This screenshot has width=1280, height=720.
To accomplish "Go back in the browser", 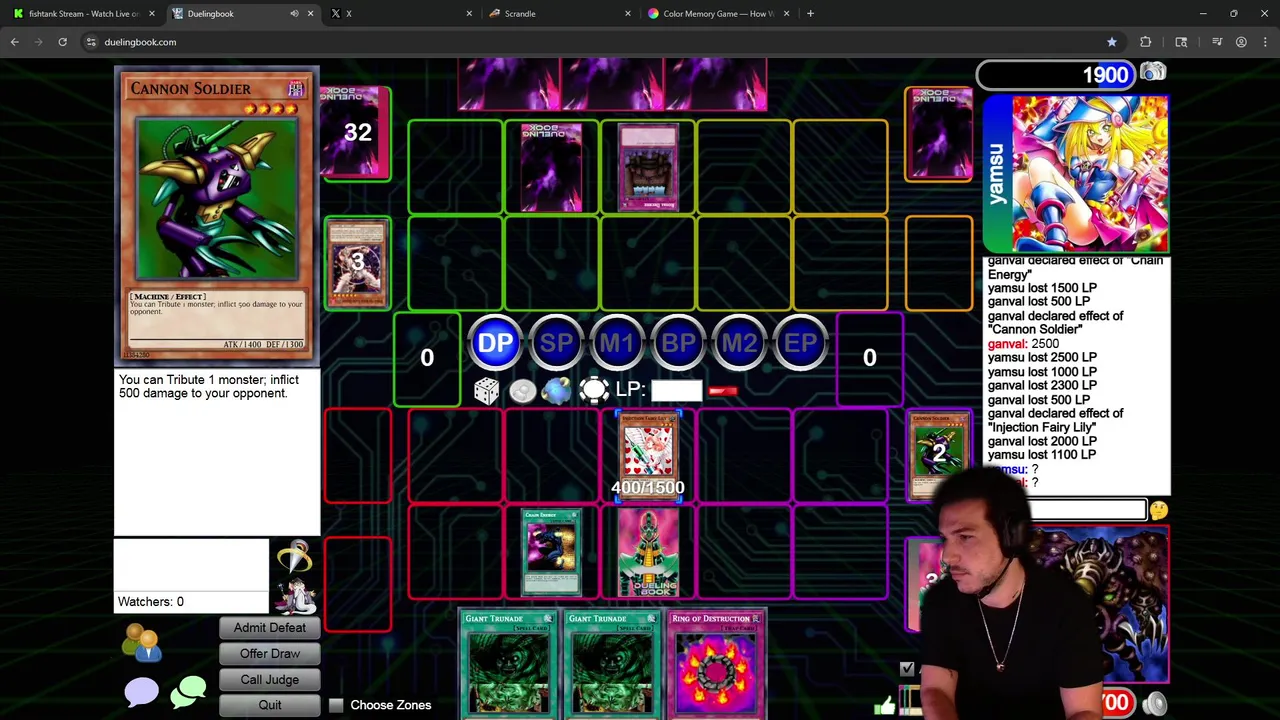I will tap(15, 42).
